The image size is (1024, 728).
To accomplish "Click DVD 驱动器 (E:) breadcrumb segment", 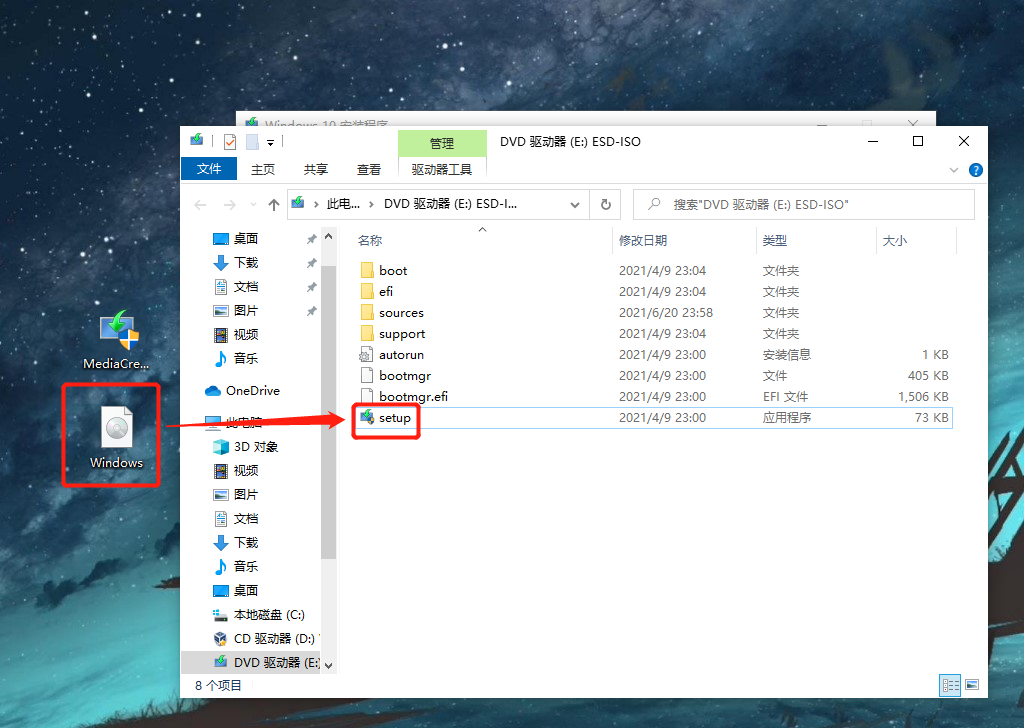I will pos(450,204).
